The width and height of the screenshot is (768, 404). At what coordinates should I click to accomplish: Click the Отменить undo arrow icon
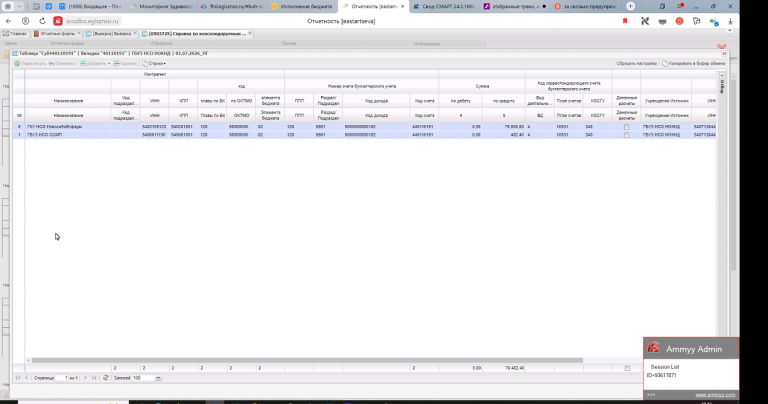51,64
